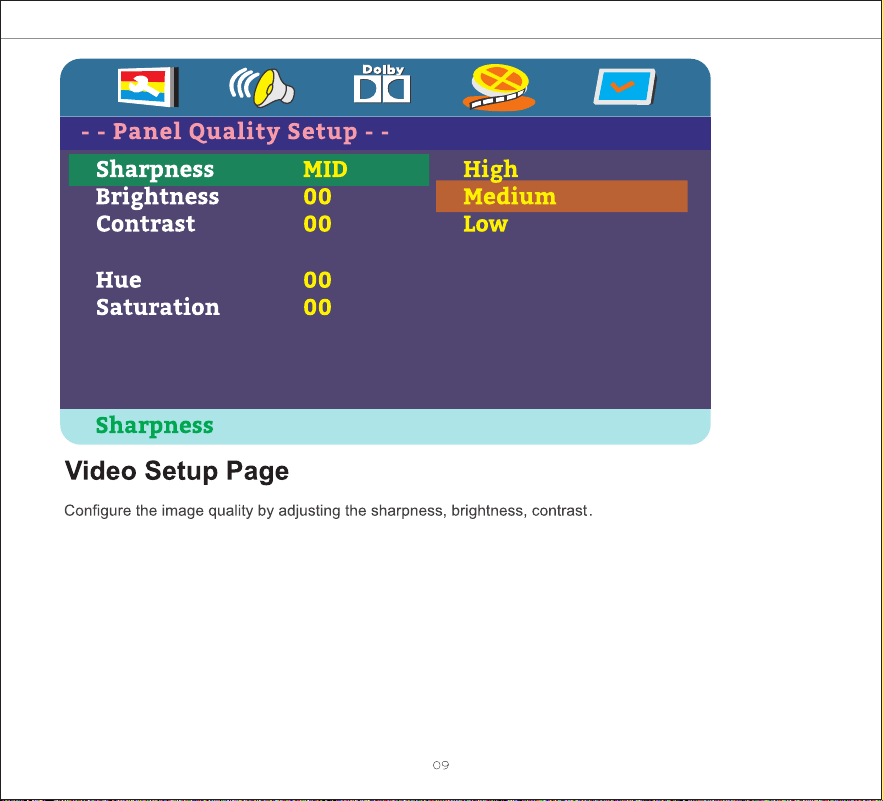Open the video setup film reel icon
Viewport: 883px width, 801px height.
499,87
